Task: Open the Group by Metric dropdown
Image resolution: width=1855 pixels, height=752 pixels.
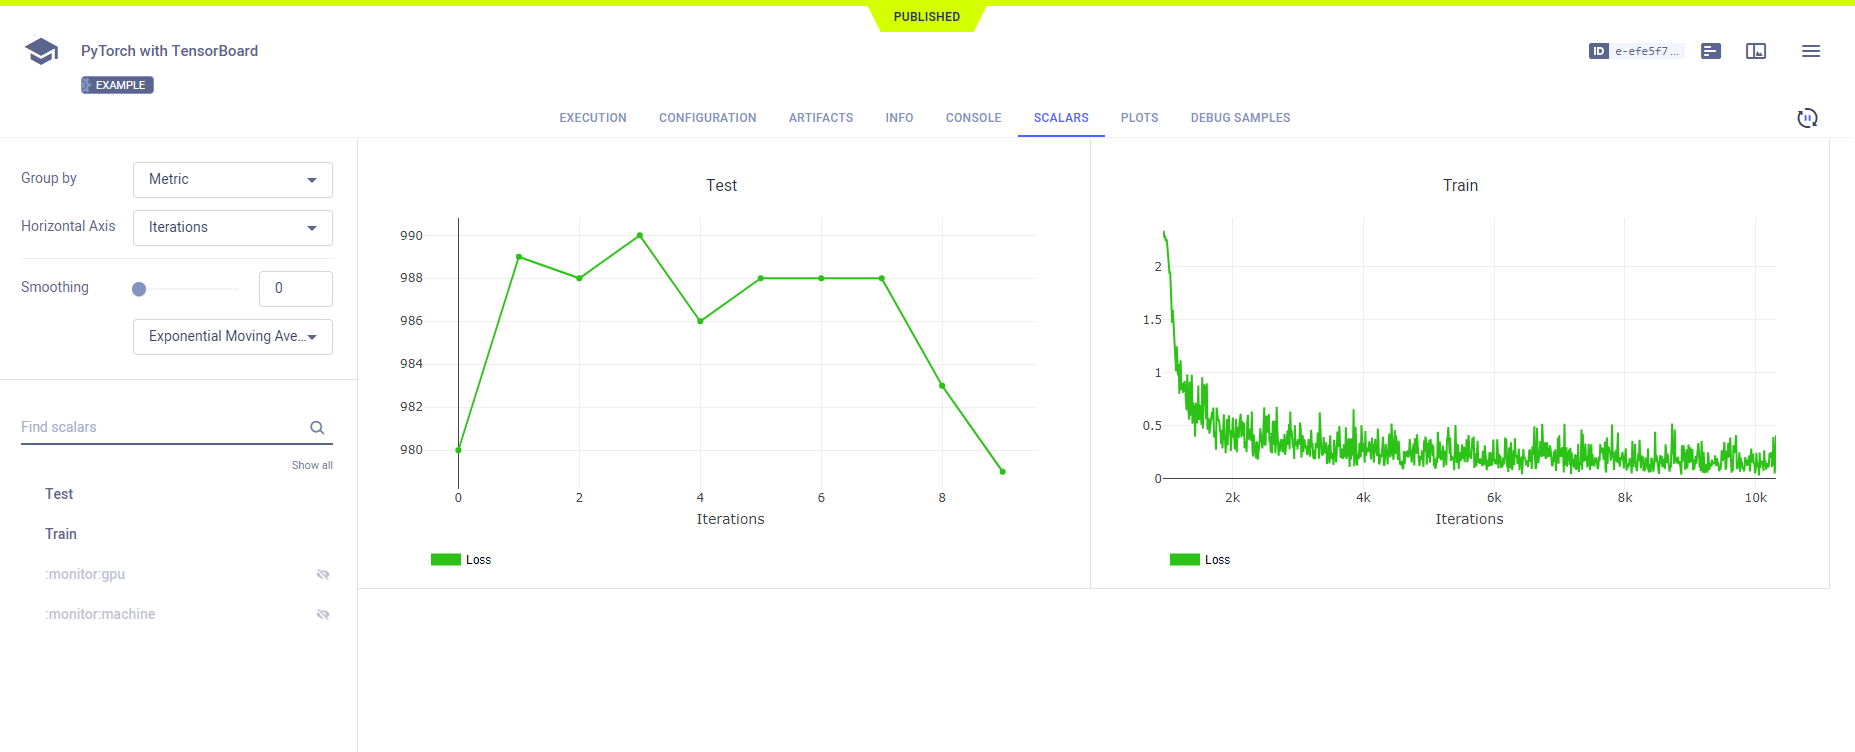Action: (233, 180)
